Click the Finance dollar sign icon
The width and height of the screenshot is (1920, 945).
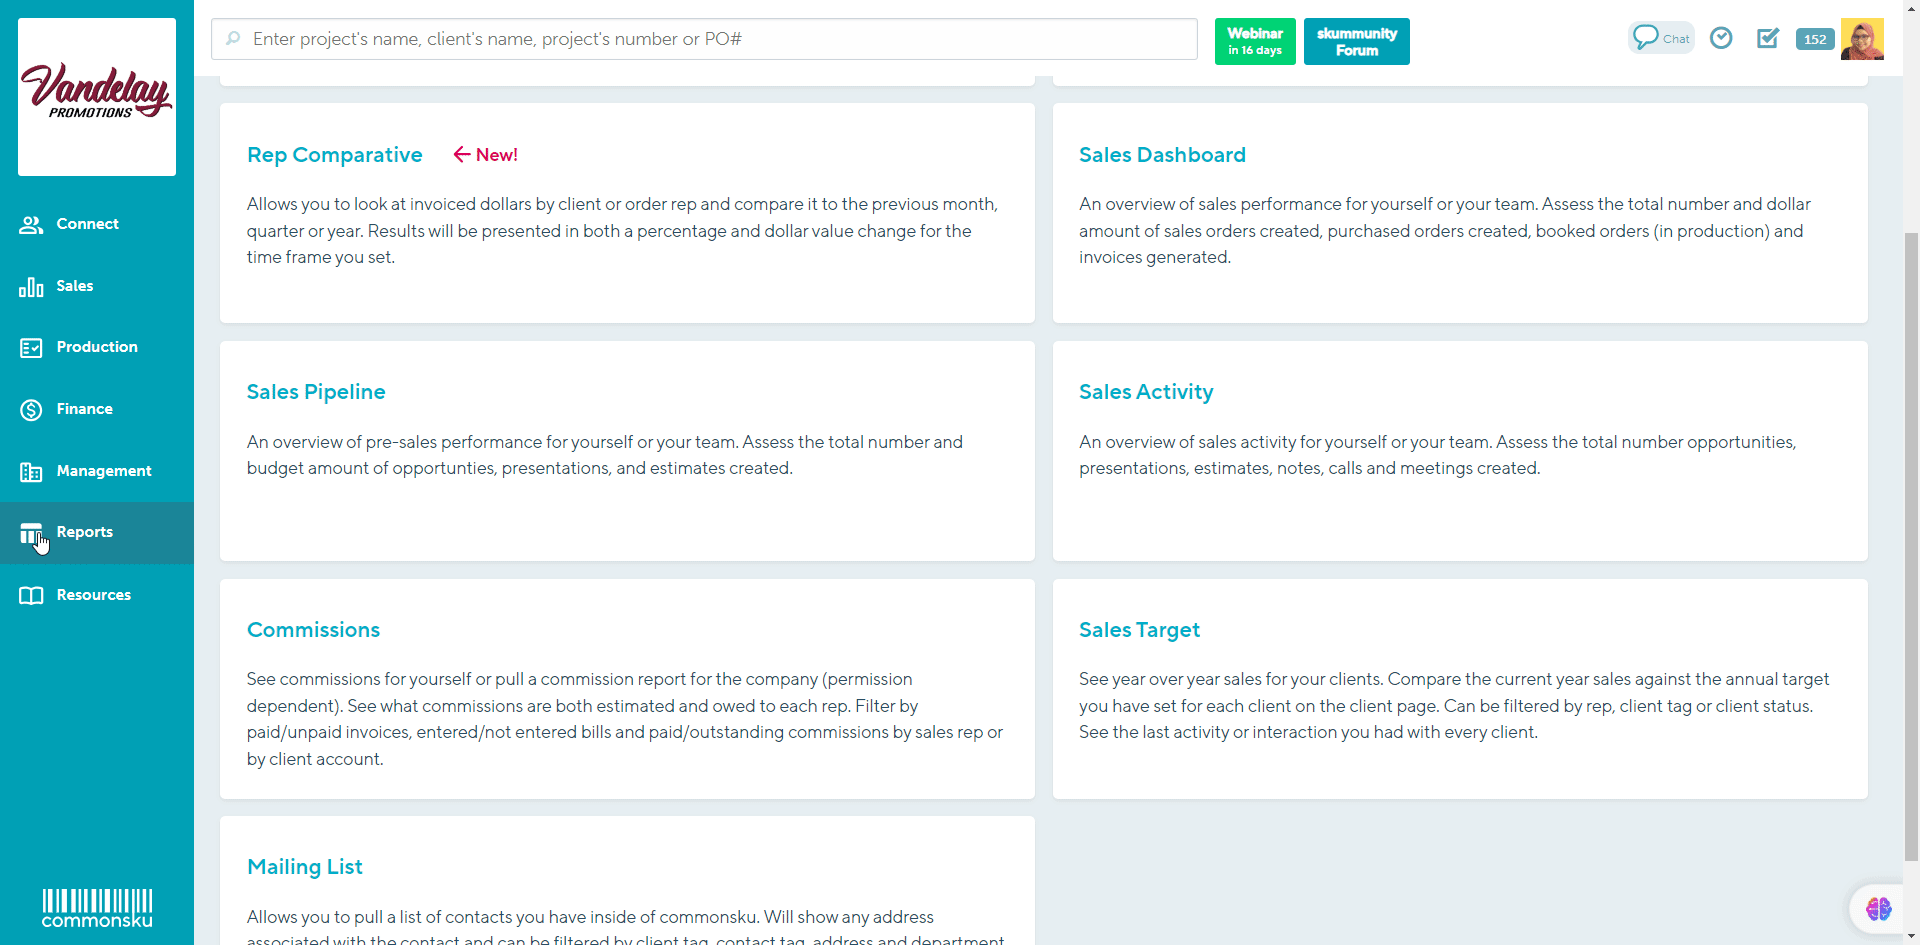(x=31, y=410)
